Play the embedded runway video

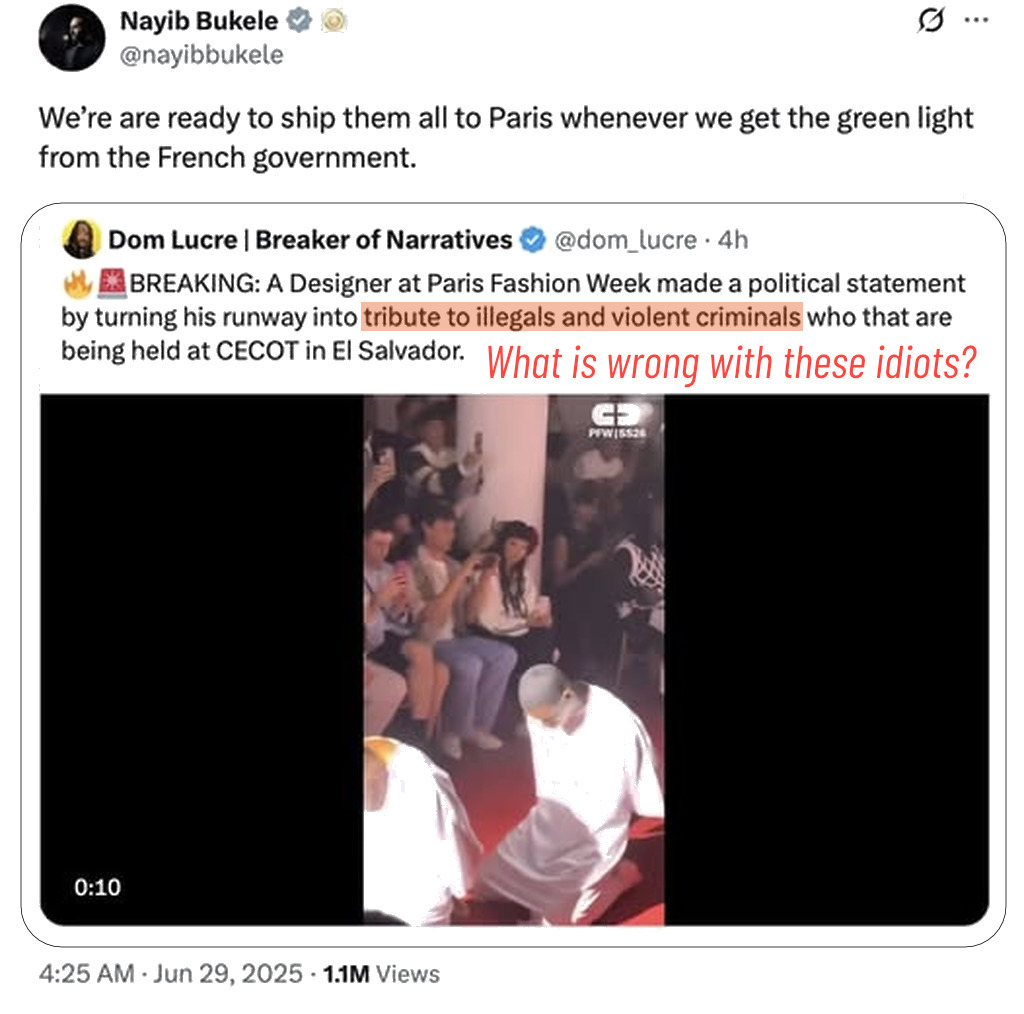pos(514,660)
